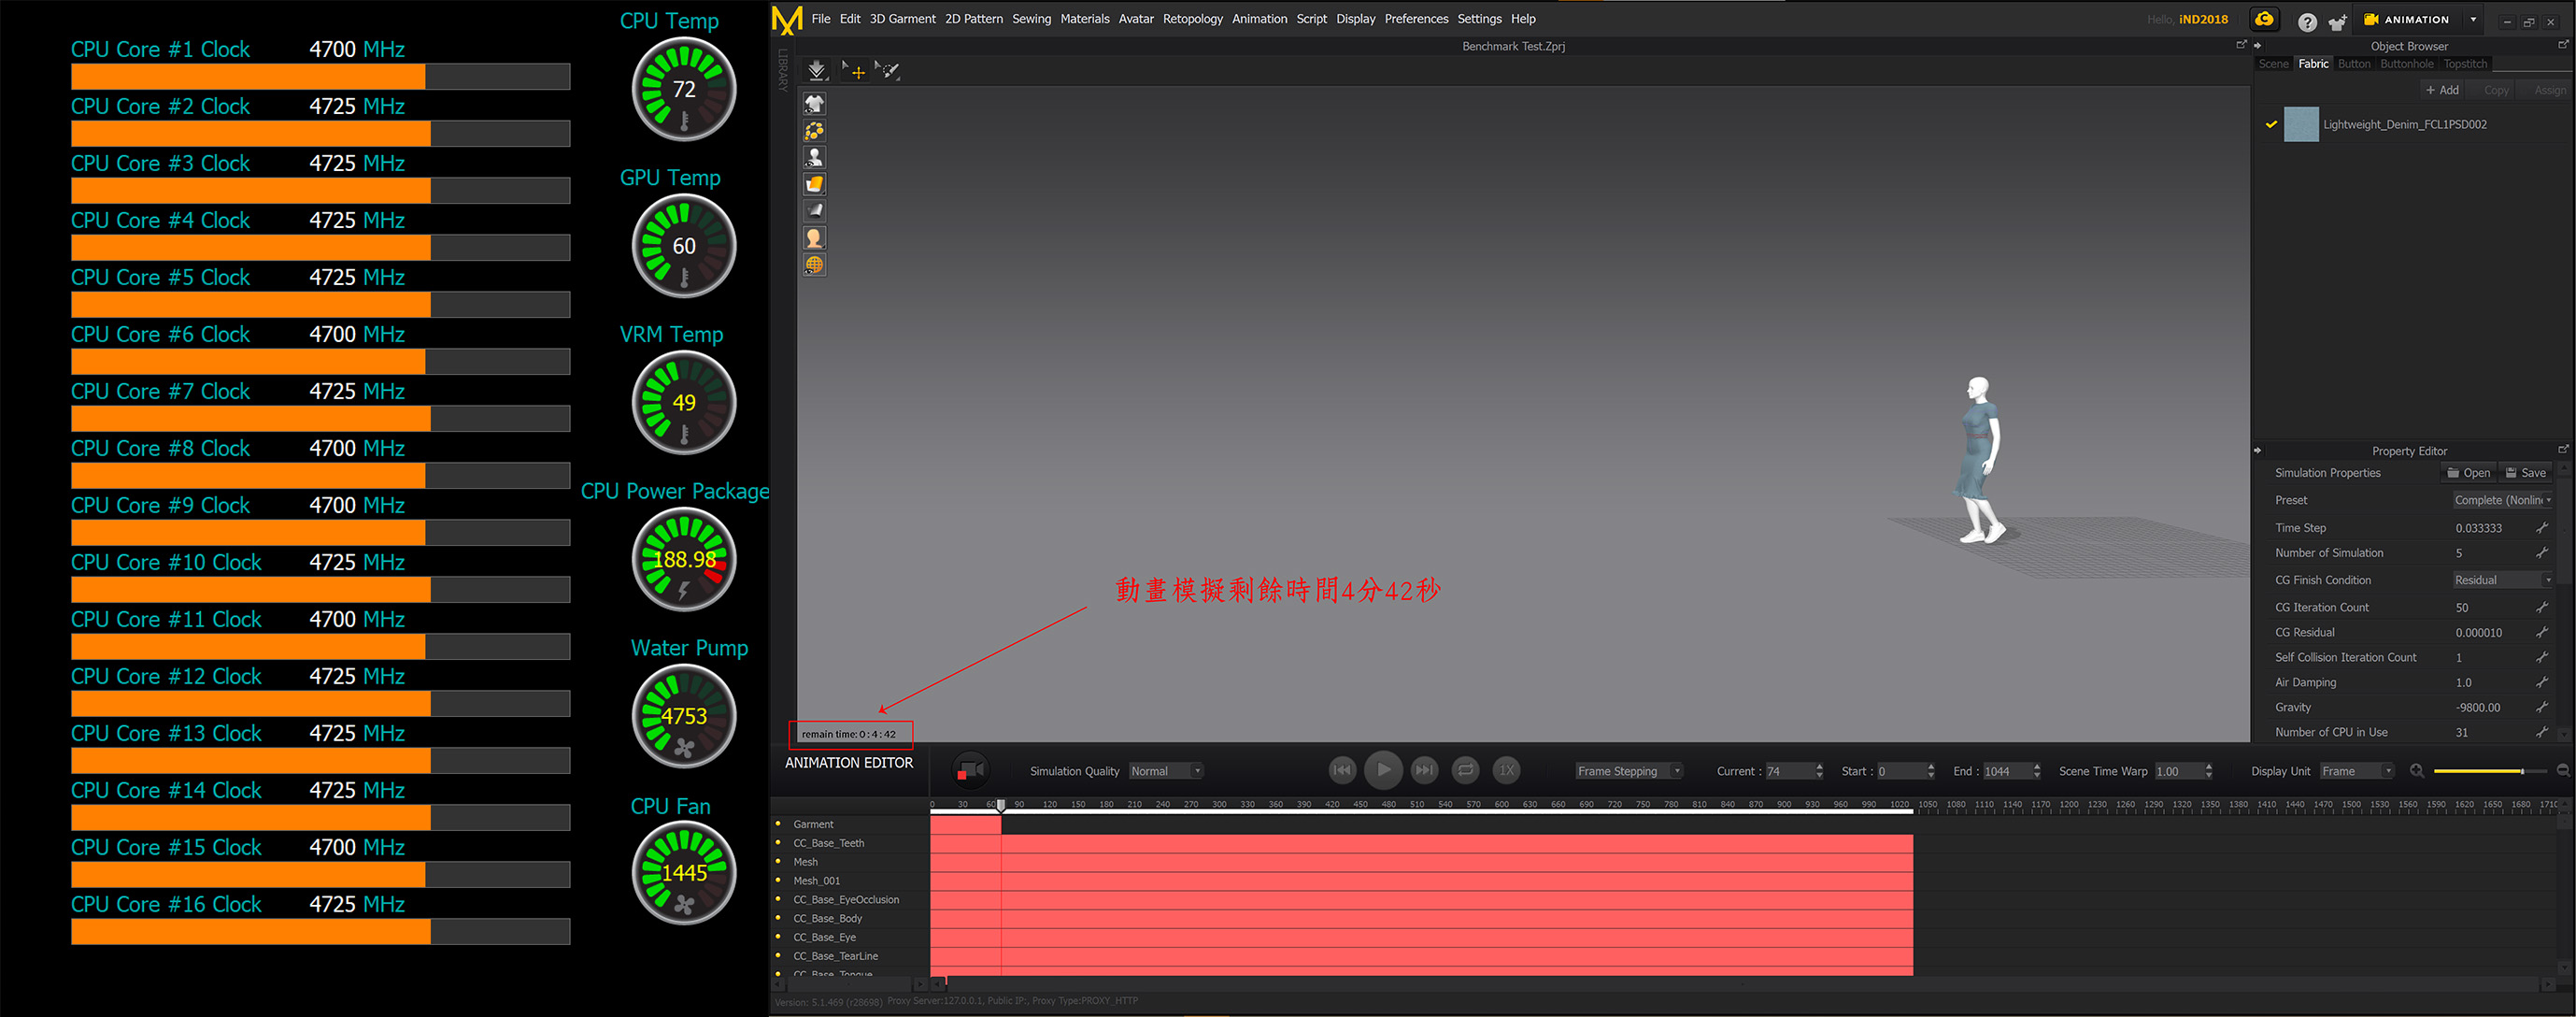
Task: Switch to the Buttonhole tab
Action: coord(2406,64)
